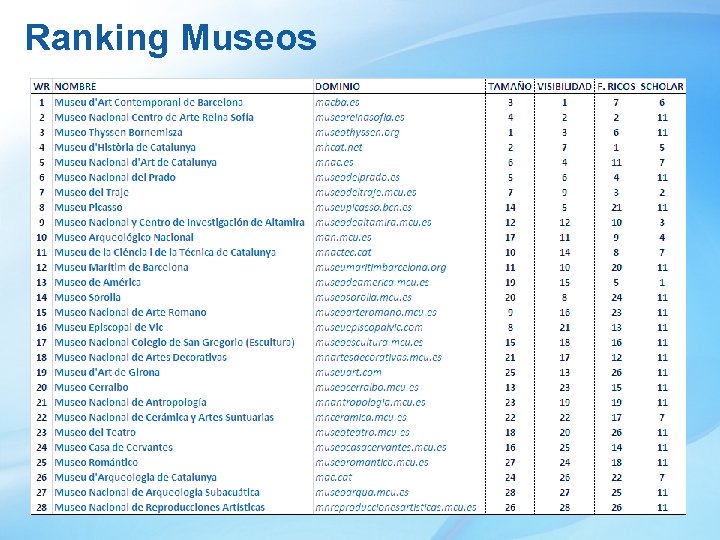
Task: Select the museodeltraje.mcu.es domain
Action: pos(366,192)
